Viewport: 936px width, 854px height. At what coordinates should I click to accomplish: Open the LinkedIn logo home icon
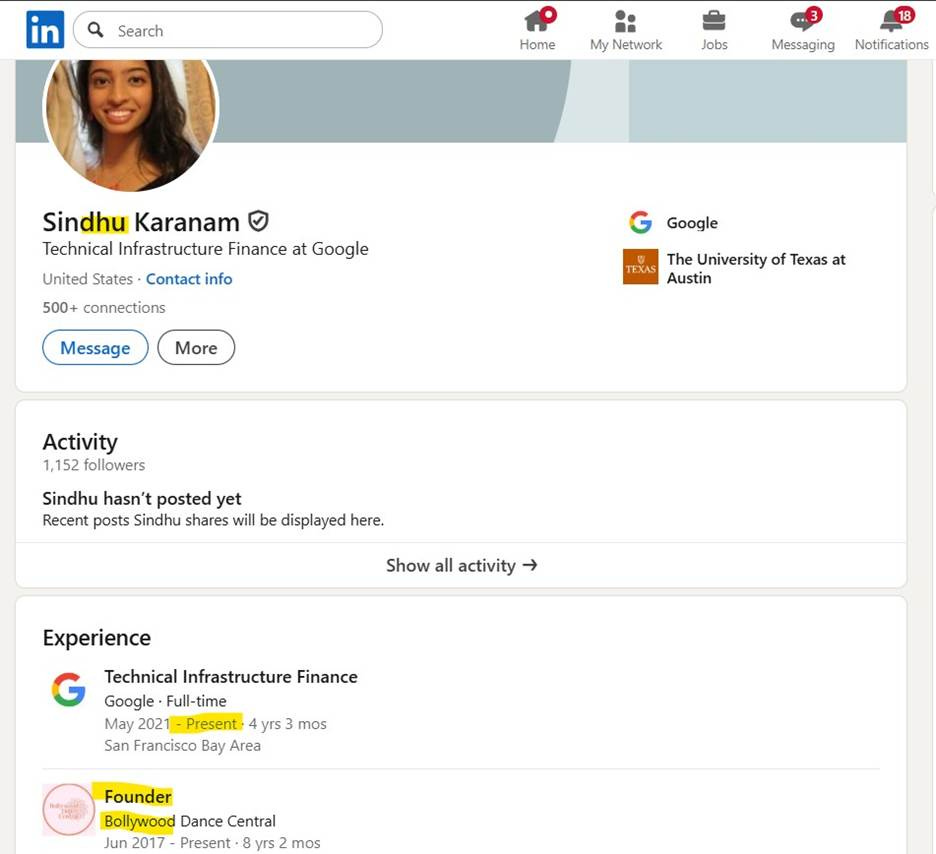click(45, 29)
